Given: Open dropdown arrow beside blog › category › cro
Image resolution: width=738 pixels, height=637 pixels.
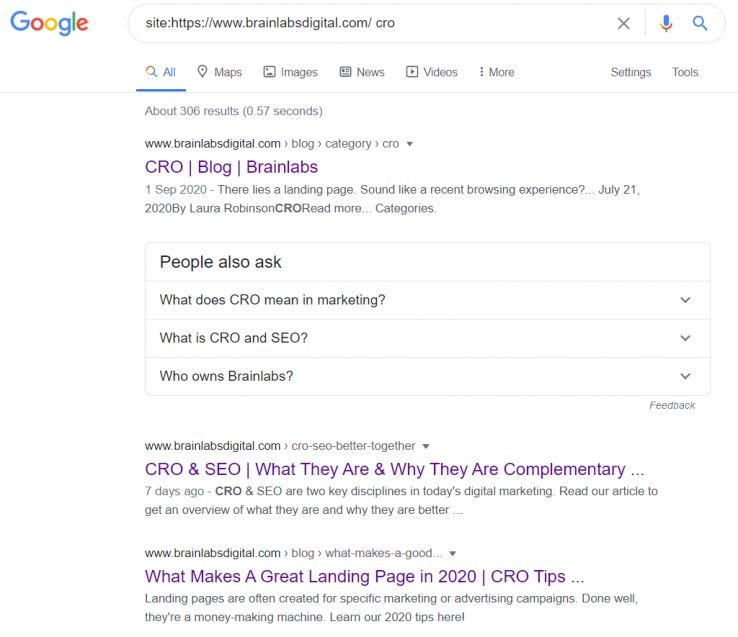Looking at the screenshot, I should coord(410,144).
